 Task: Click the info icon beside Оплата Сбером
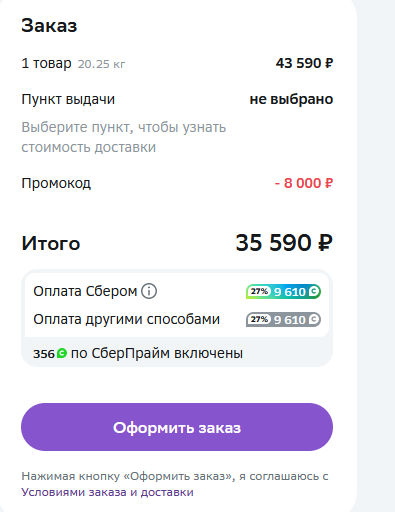pos(149,291)
